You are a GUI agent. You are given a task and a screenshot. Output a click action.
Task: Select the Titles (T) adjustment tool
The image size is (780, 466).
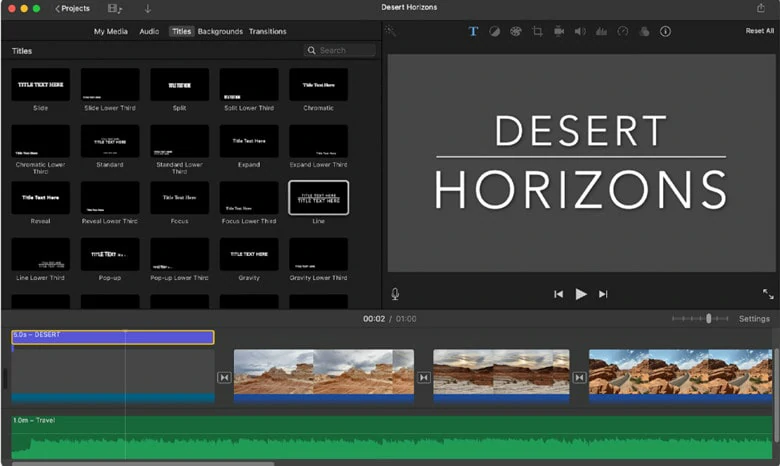pos(473,31)
